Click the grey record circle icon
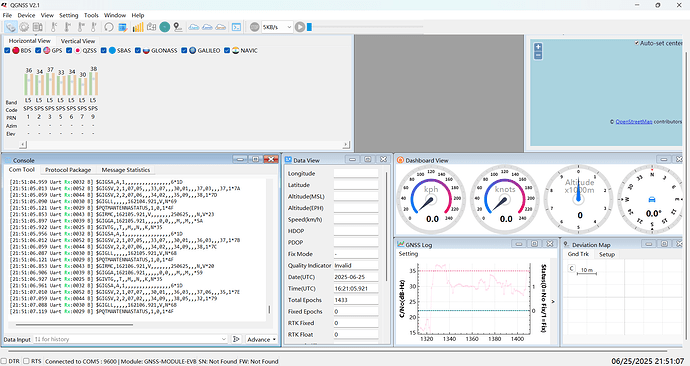The width and height of the screenshot is (690, 366). pyautogui.click(x=254, y=27)
